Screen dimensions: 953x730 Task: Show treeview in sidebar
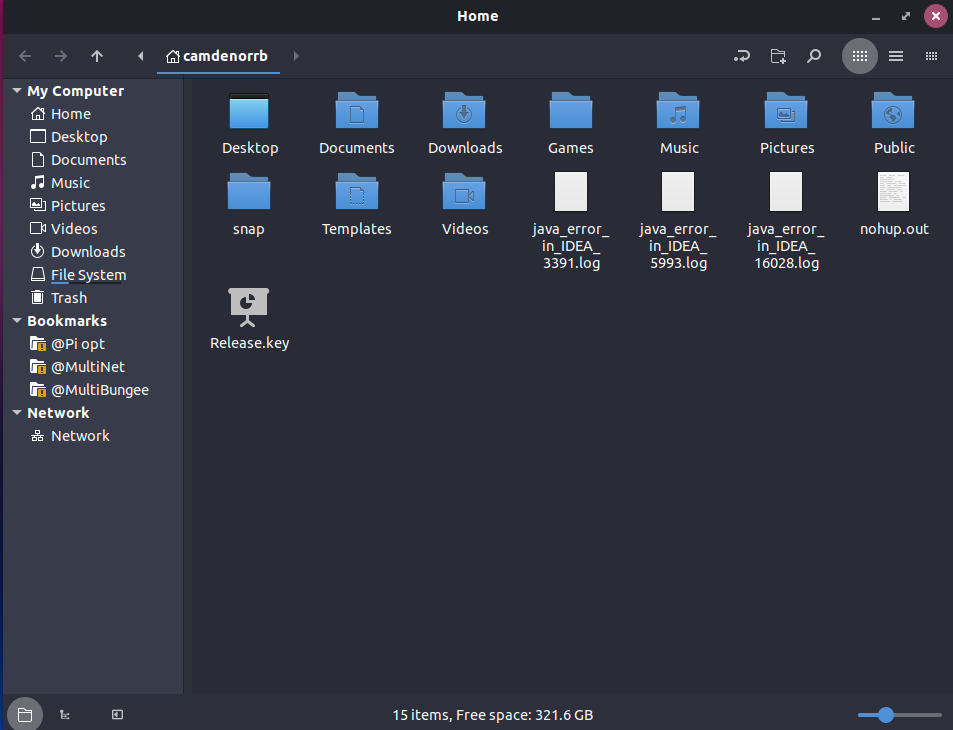click(65, 714)
